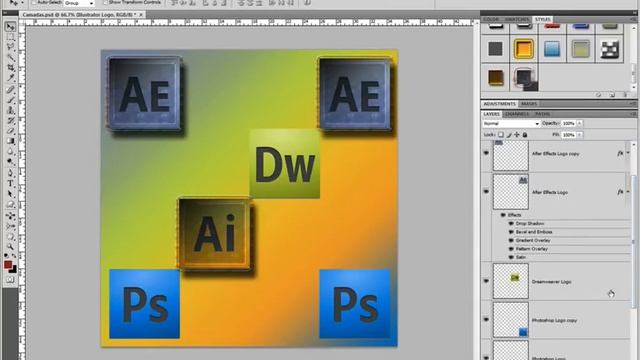Toggle visibility of the Gradient Overlay effect
Viewport: 640px width, 360px height.
(511, 240)
